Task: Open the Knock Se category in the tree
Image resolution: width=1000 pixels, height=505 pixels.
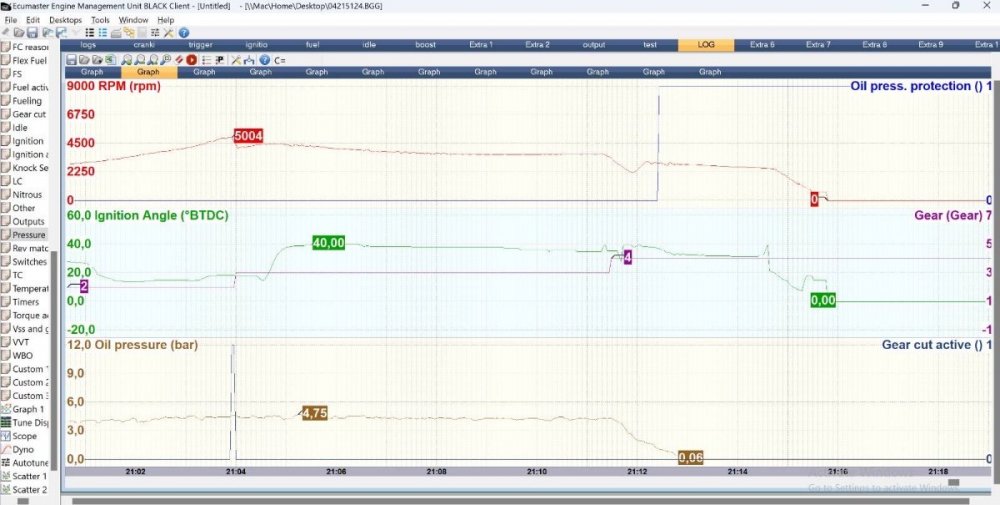Action: 30,168
